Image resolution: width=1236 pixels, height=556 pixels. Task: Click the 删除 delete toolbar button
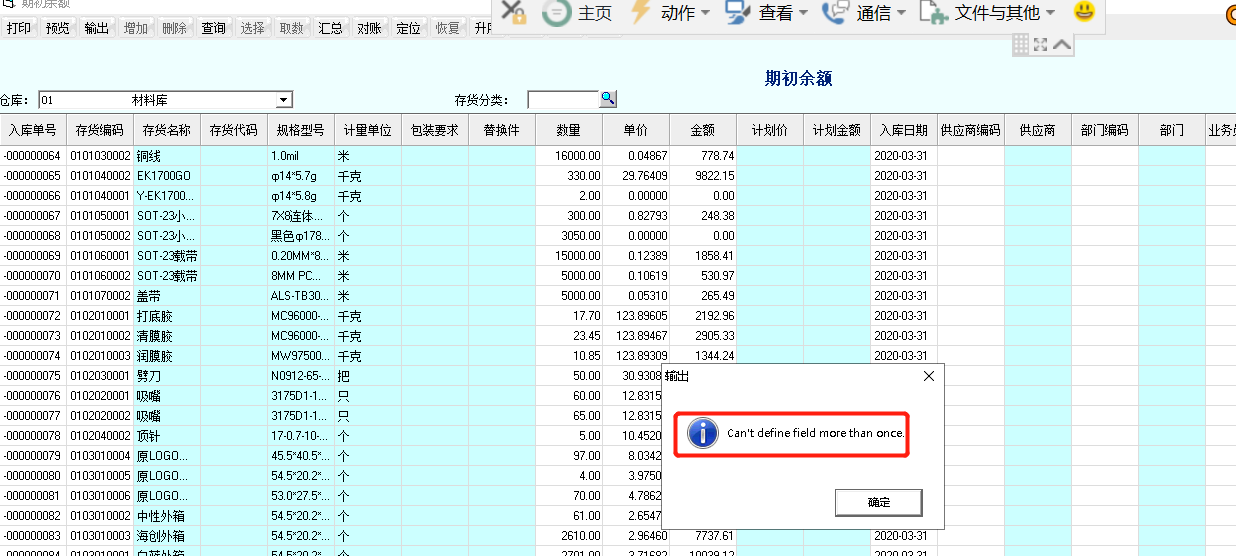(175, 28)
